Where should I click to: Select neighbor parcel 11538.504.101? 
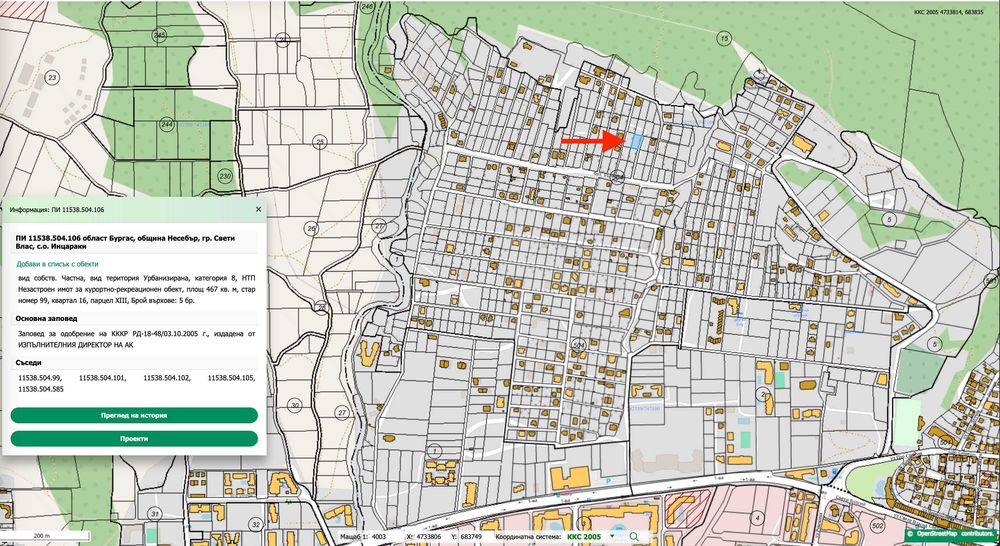coord(103,378)
